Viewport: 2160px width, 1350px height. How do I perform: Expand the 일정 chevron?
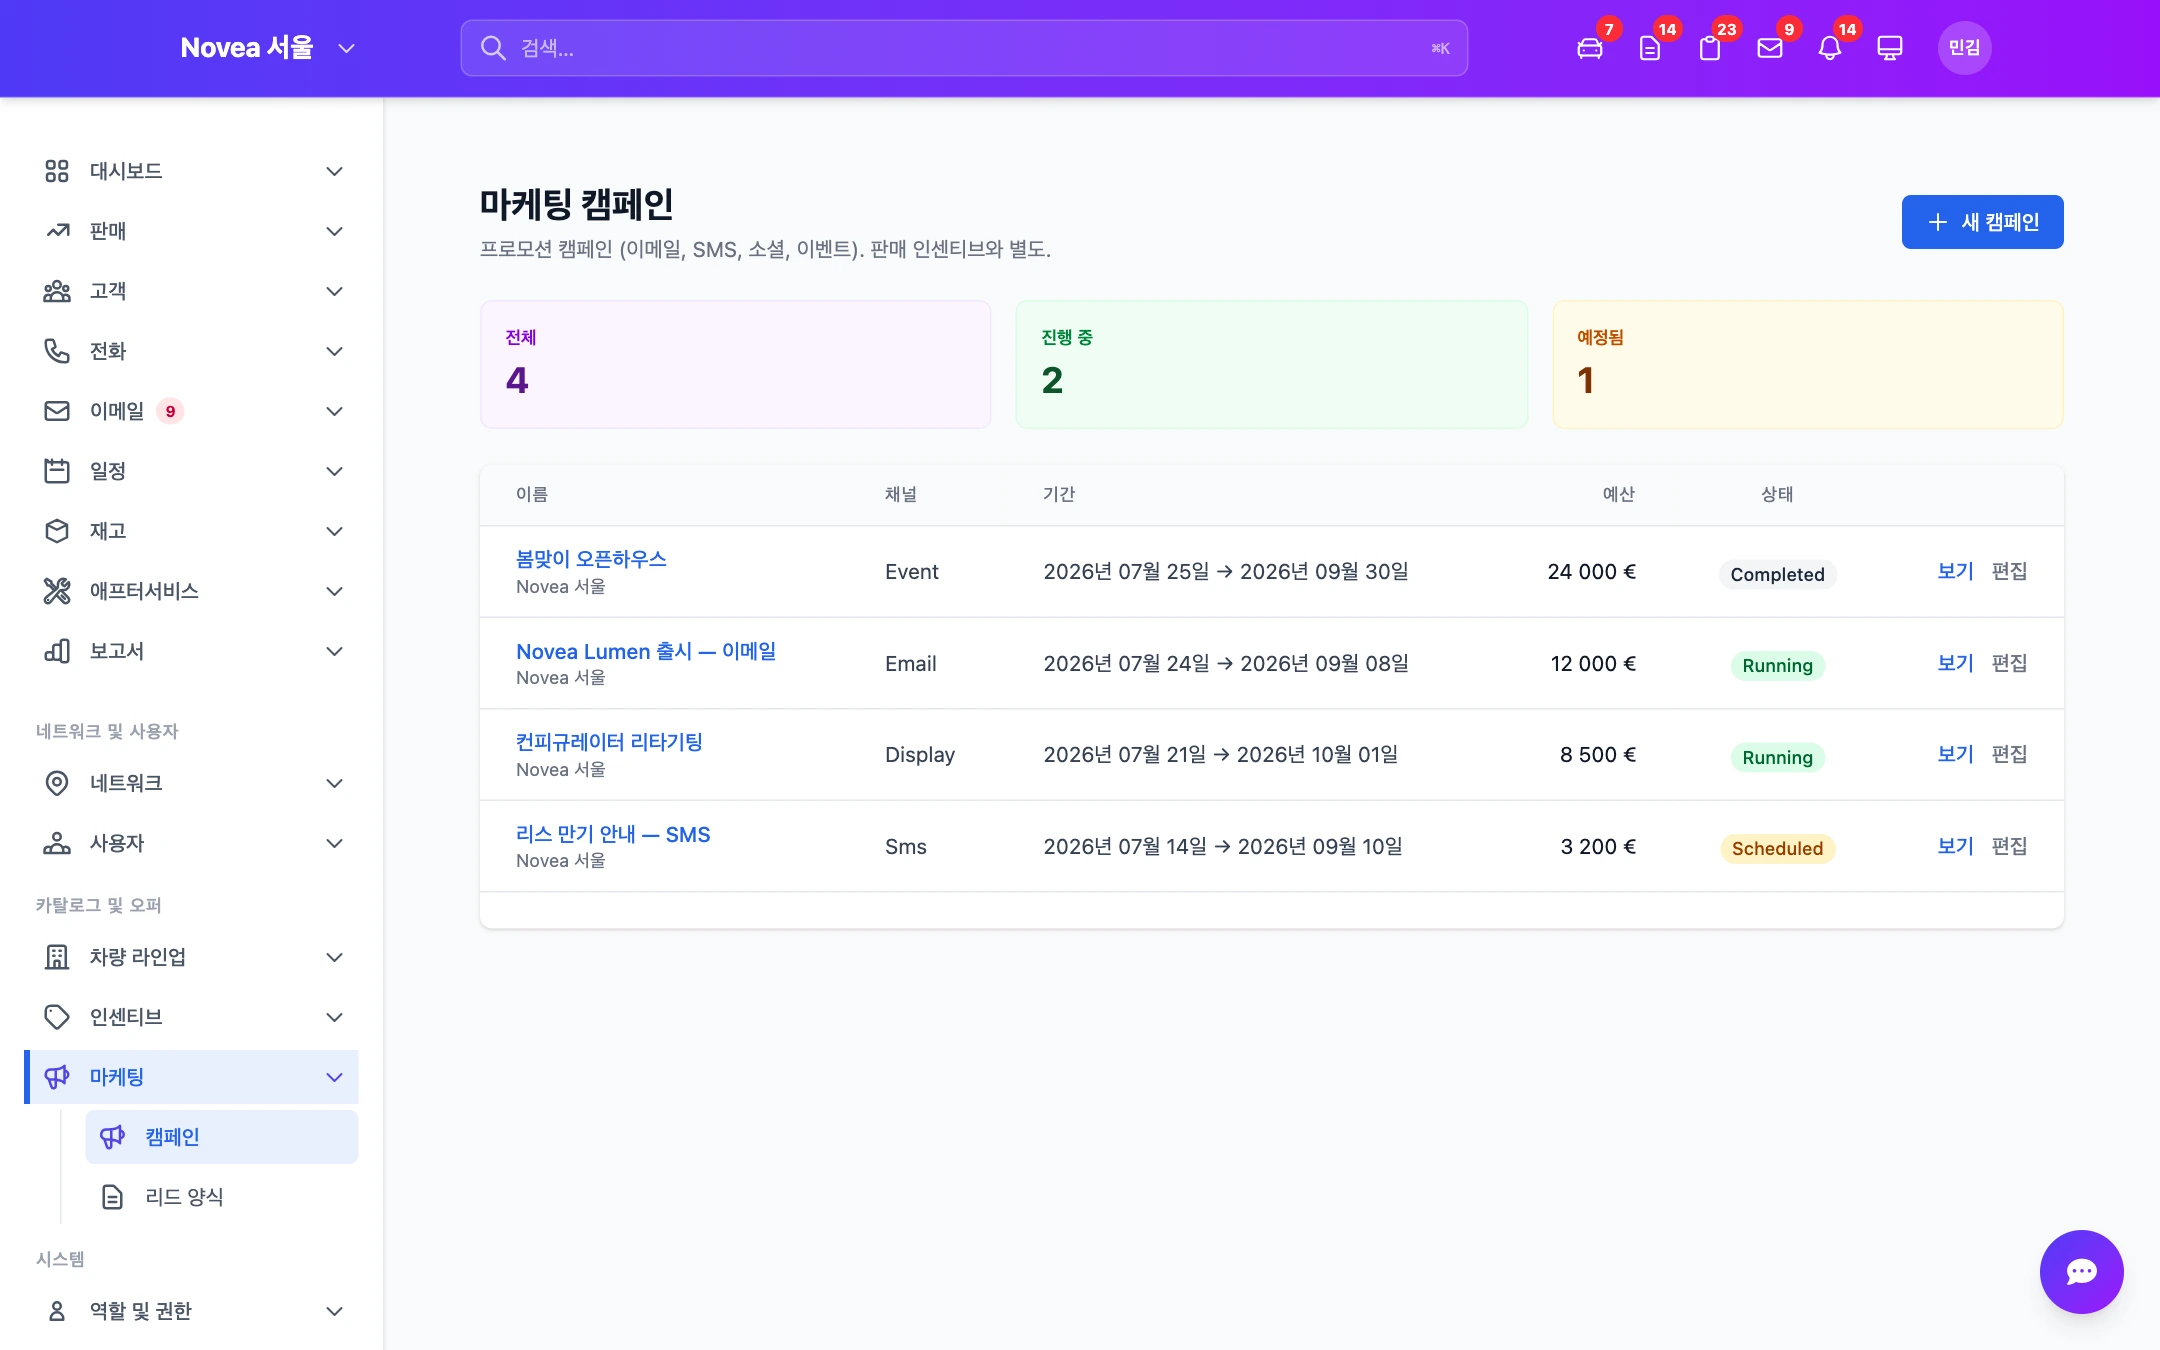[x=335, y=471]
